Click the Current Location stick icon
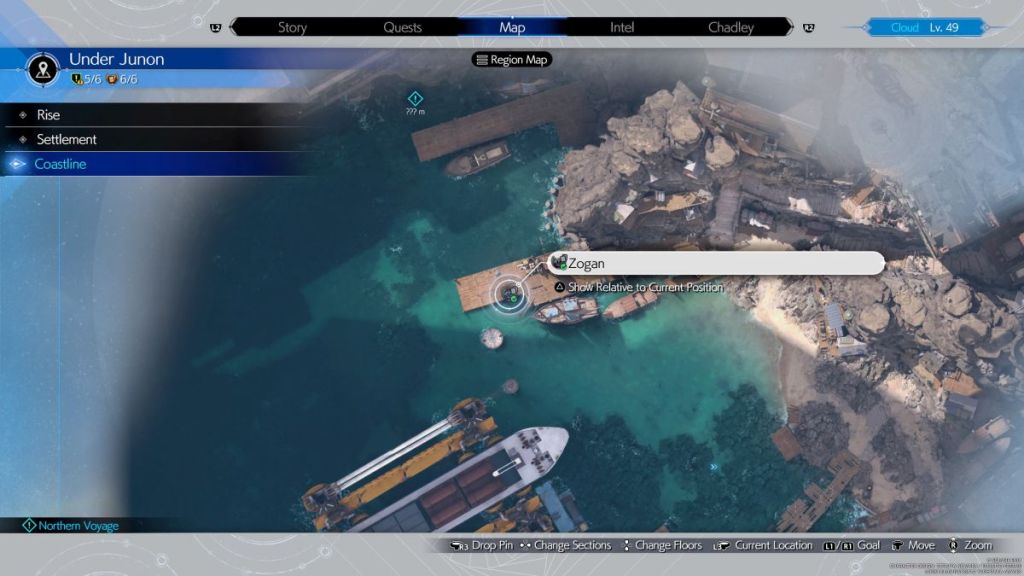 pyautogui.click(x=721, y=545)
